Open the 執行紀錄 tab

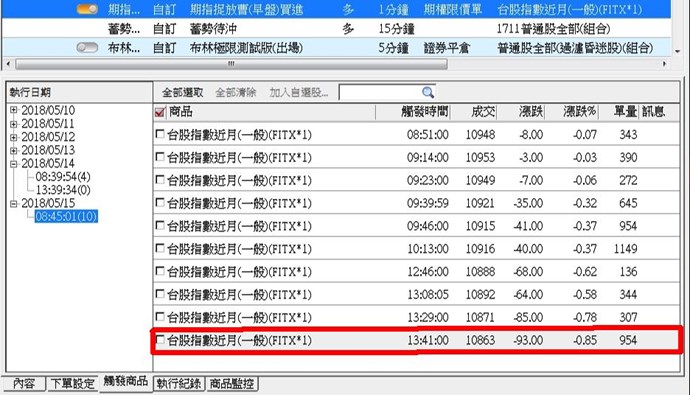pyautogui.click(x=179, y=384)
